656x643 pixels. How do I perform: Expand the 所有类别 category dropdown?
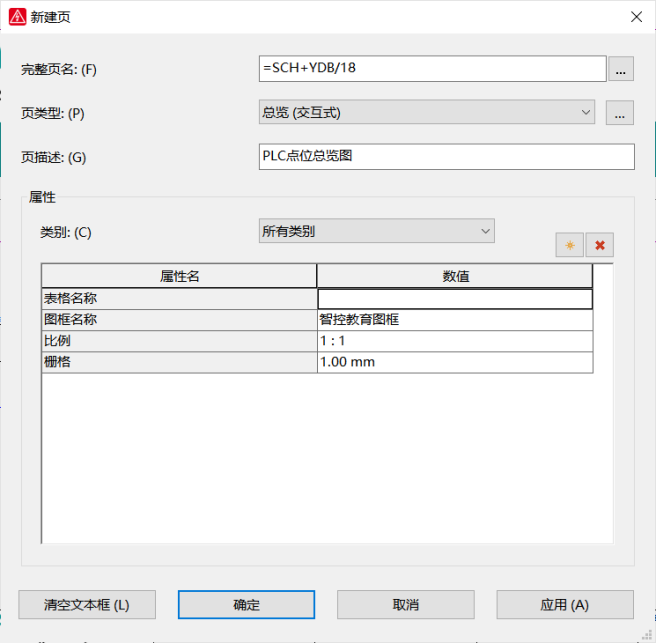coord(485,231)
